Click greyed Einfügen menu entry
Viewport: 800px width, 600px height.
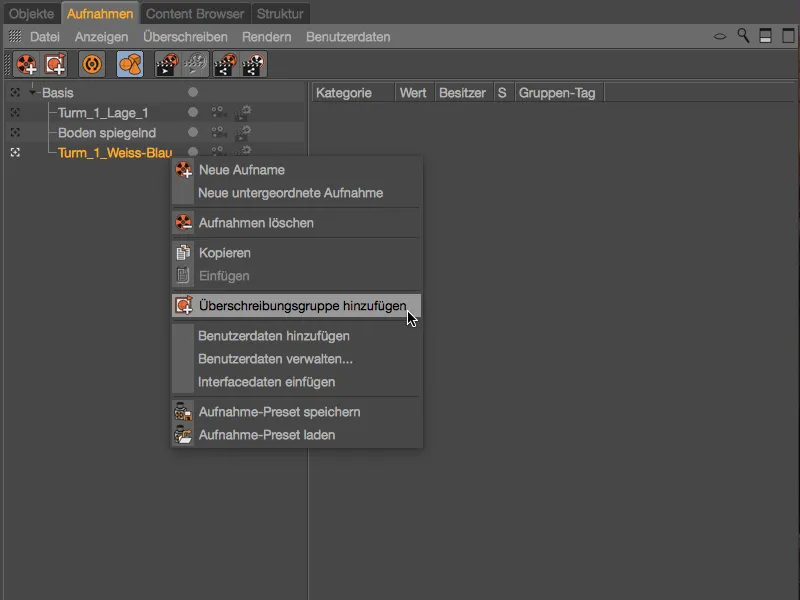coord(297,276)
